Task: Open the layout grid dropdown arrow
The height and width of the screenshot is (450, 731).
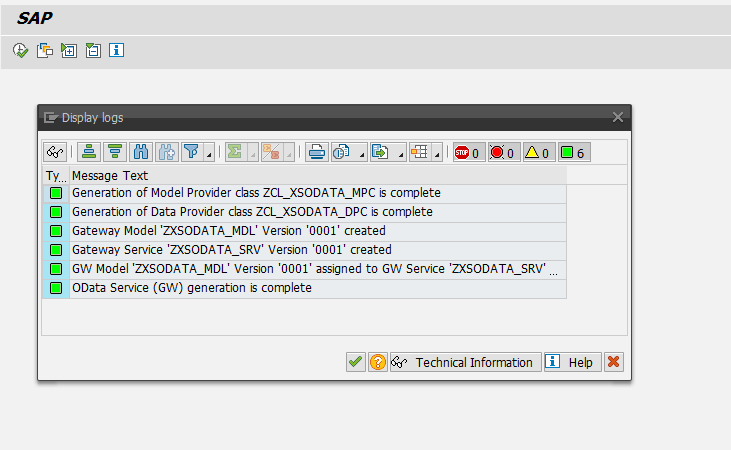Action: point(438,155)
